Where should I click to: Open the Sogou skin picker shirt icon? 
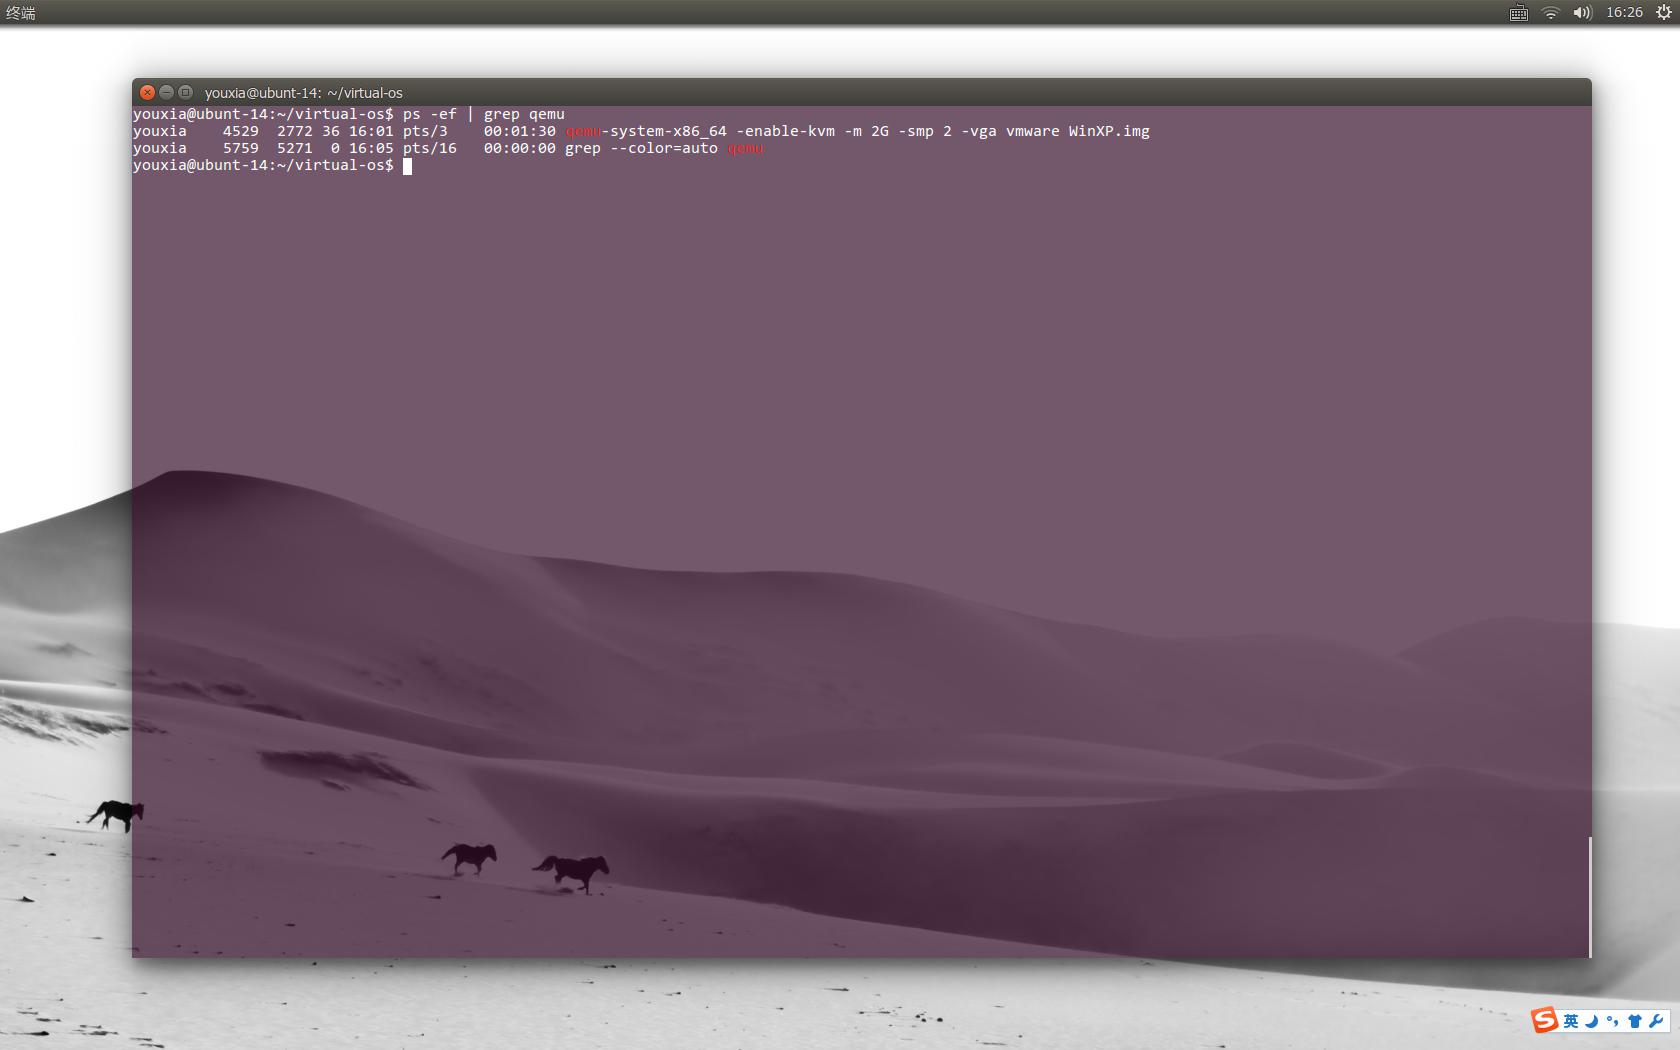coord(1634,1021)
